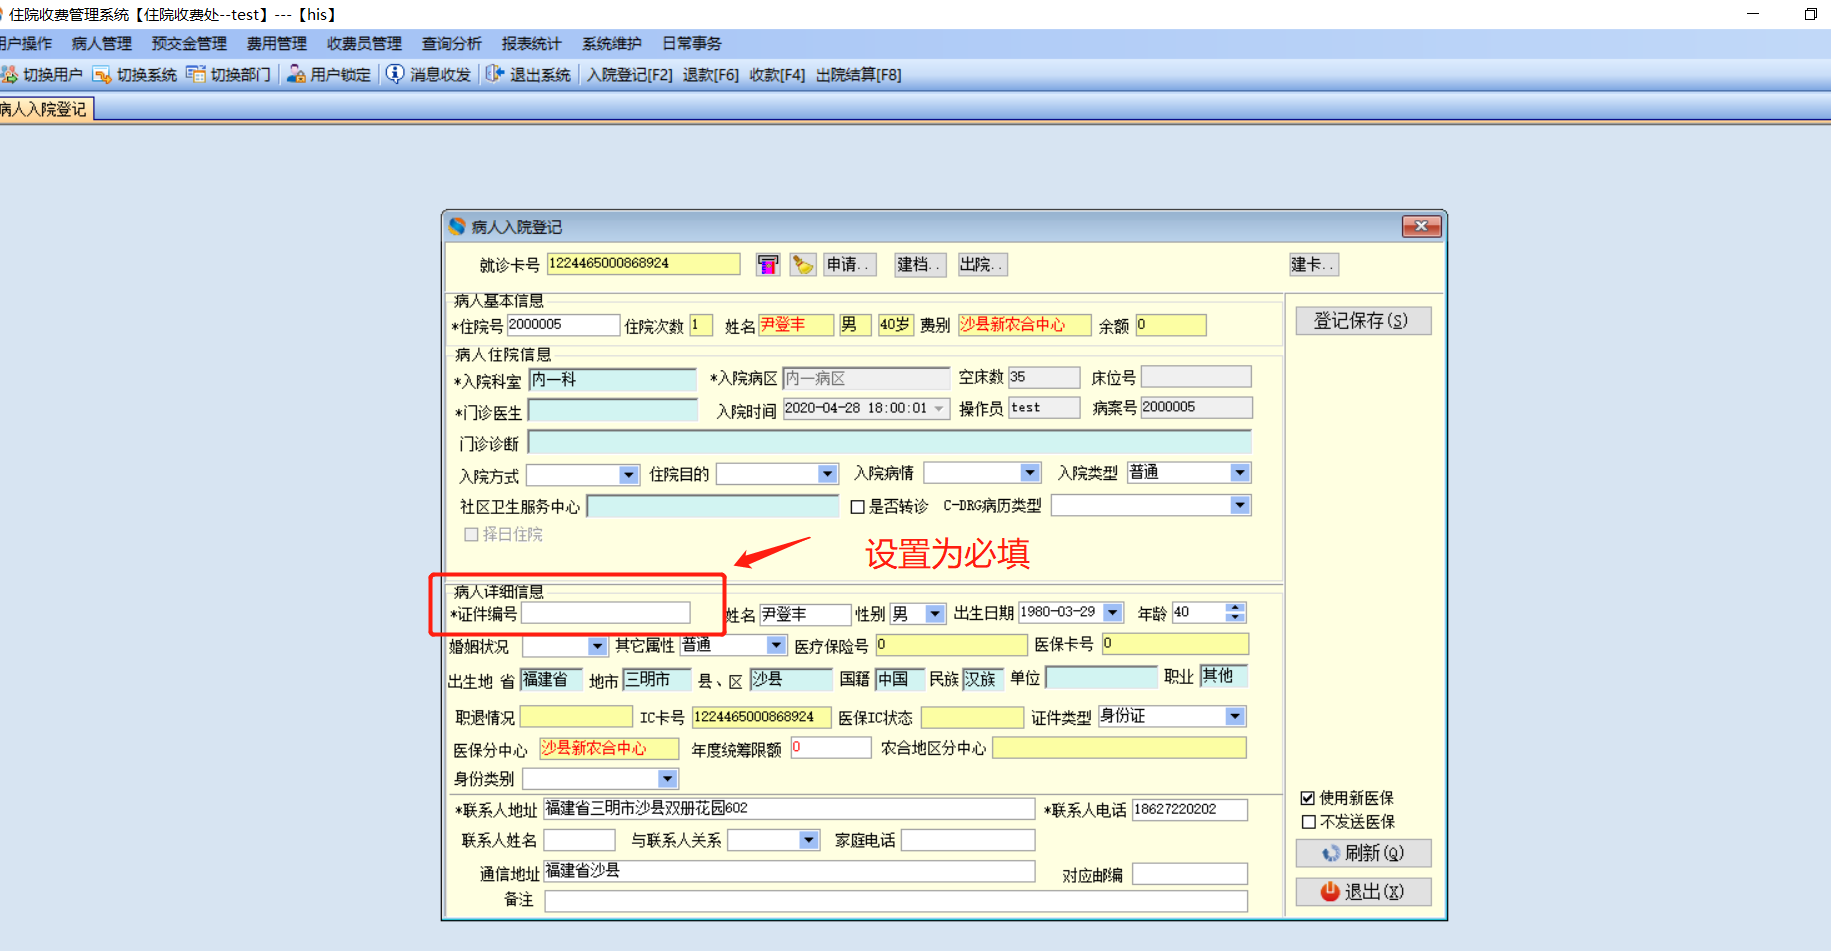
Task: Click 退款[F6] in the toolbar
Action: coord(711,74)
